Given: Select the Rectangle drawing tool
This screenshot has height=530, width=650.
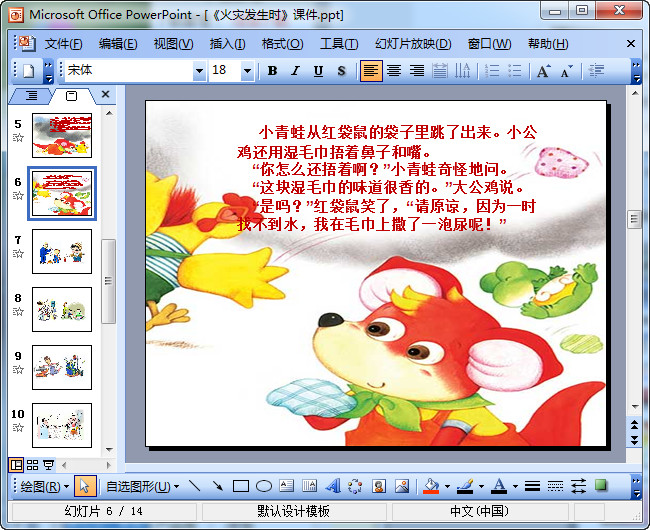Looking at the screenshot, I should tap(241, 486).
